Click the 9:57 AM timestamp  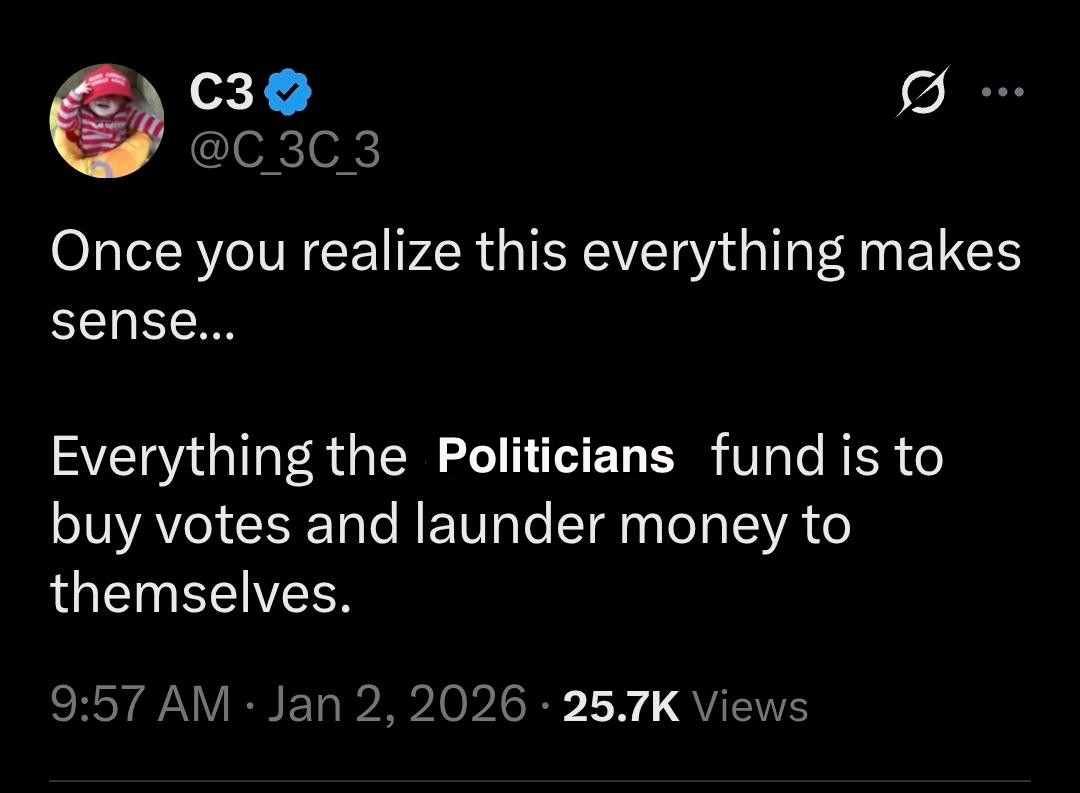click(140, 704)
